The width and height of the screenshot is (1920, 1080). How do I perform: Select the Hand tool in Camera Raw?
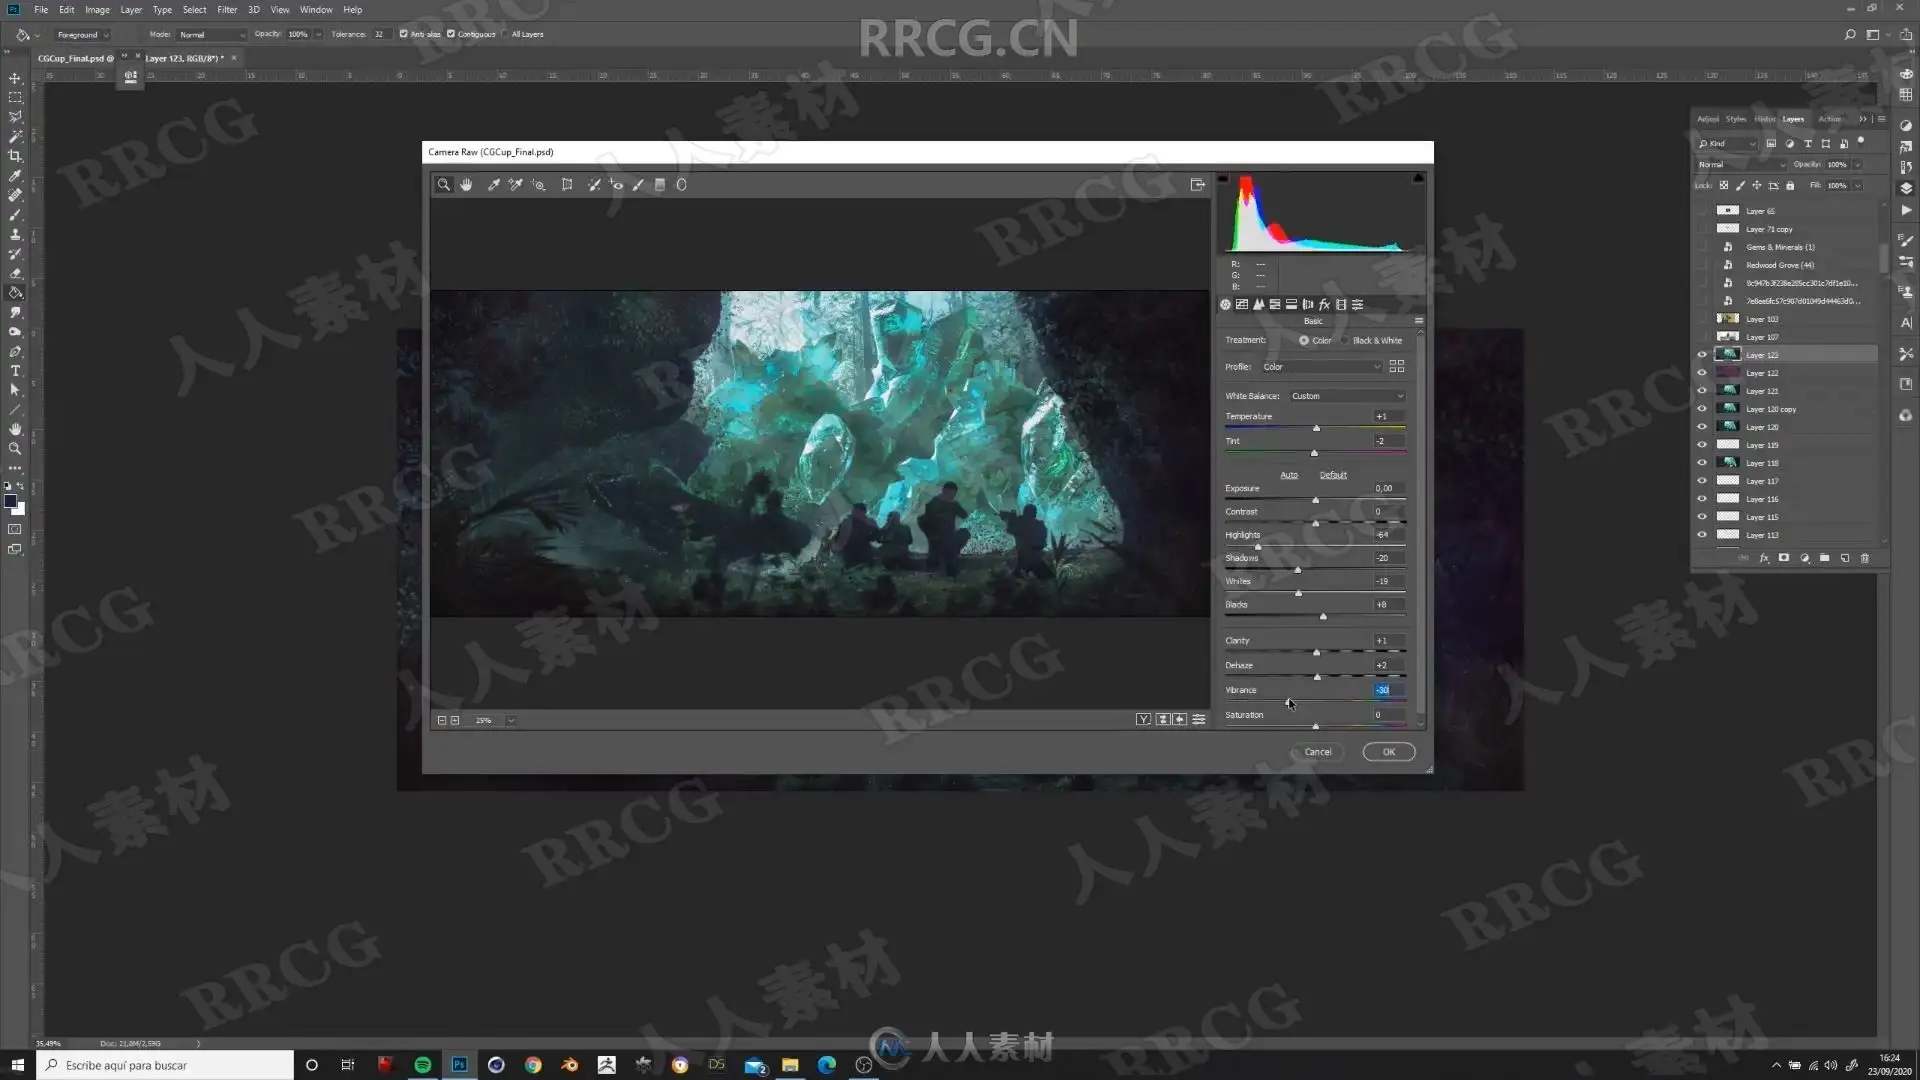click(x=466, y=185)
